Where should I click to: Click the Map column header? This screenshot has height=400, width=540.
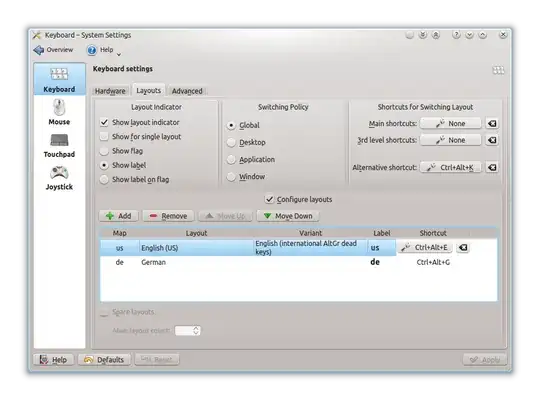tap(120, 233)
